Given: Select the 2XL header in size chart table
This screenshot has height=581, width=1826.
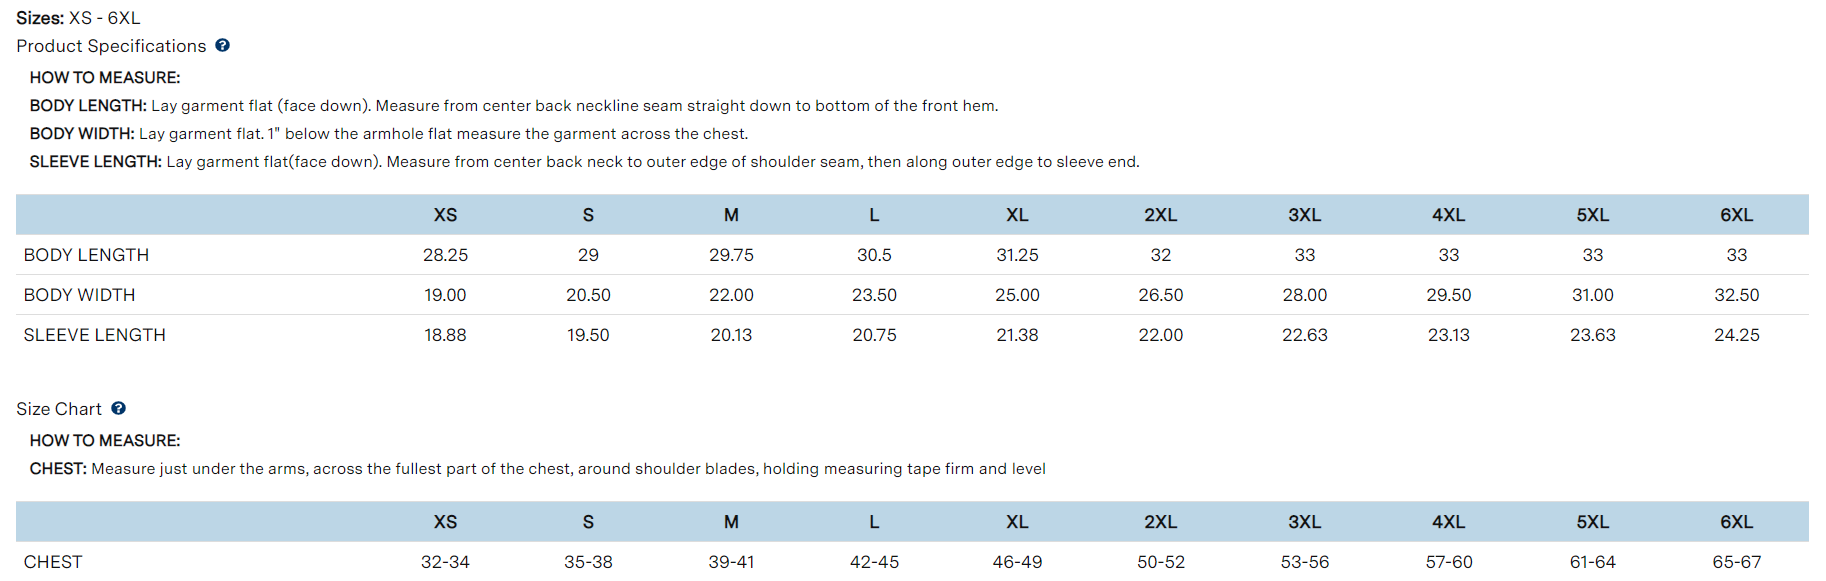Looking at the screenshot, I should (1160, 522).
